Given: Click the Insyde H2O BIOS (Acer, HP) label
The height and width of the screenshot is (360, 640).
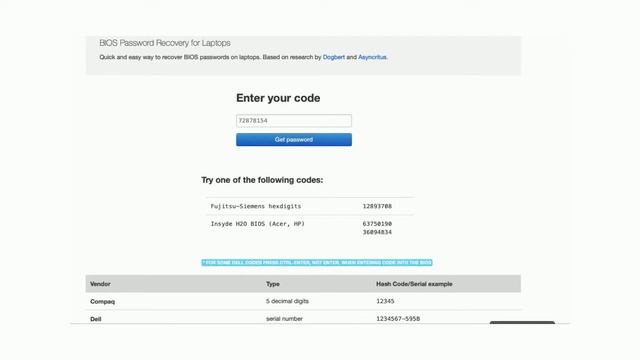Looking at the screenshot, I should [258, 224].
